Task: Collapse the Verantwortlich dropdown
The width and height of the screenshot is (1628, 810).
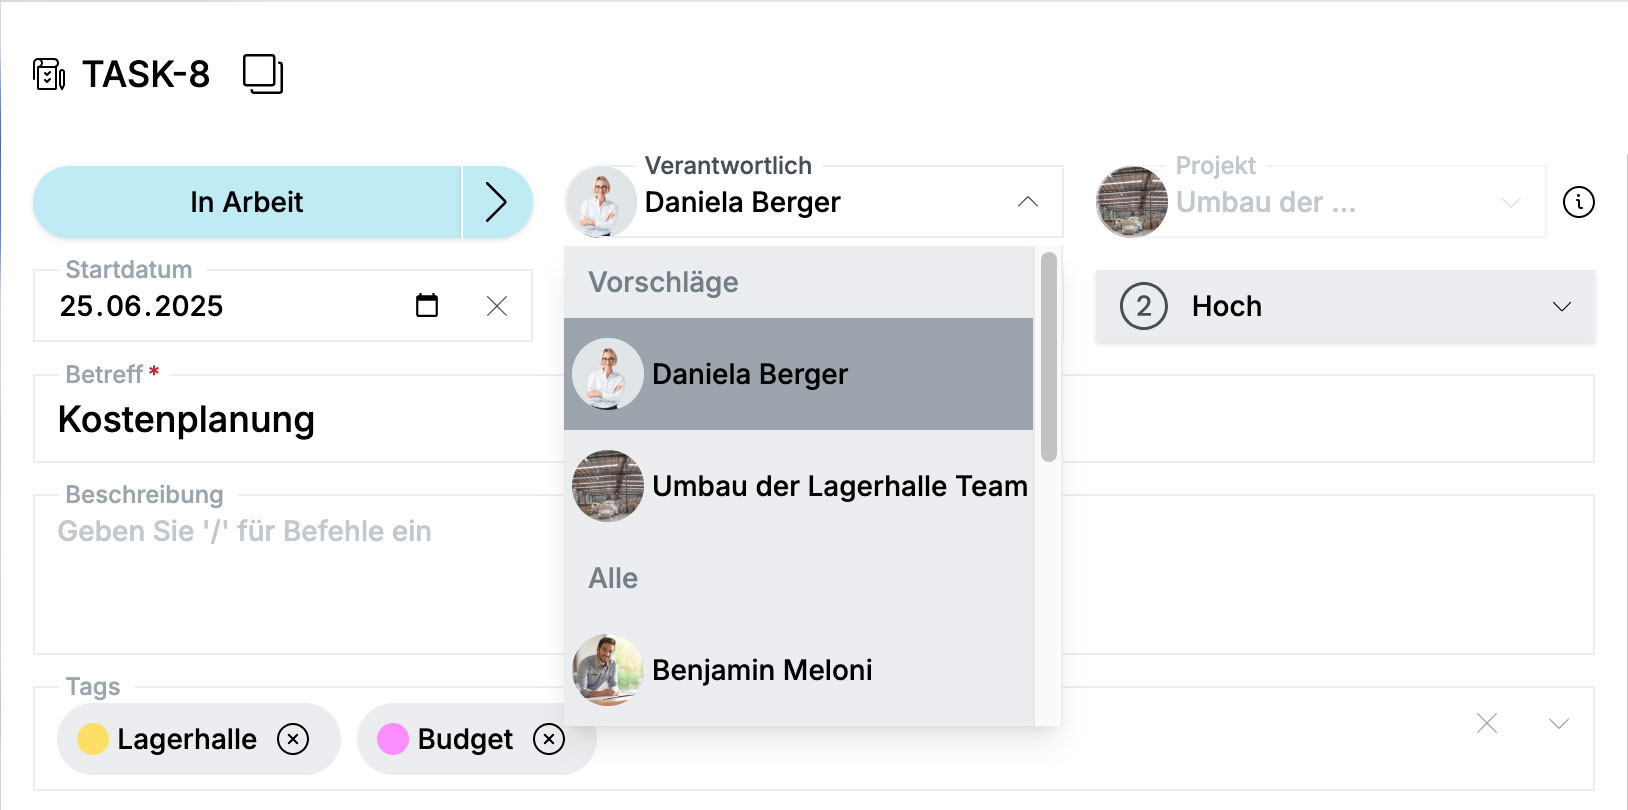Action: coord(1028,202)
